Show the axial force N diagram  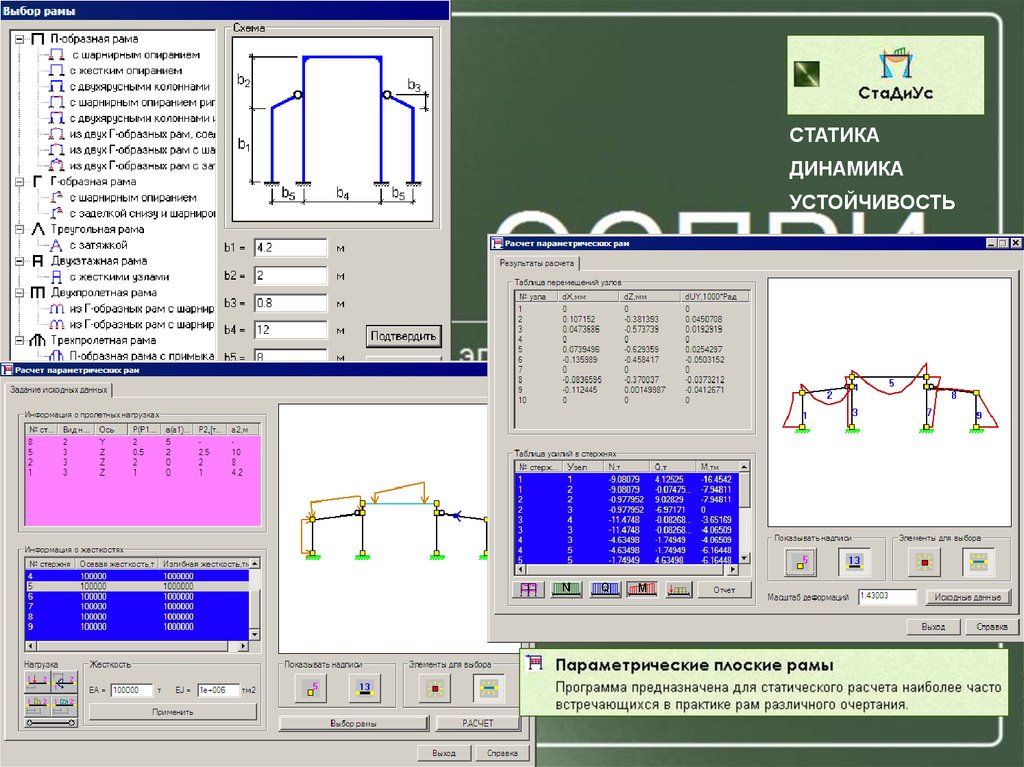[565, 590]
